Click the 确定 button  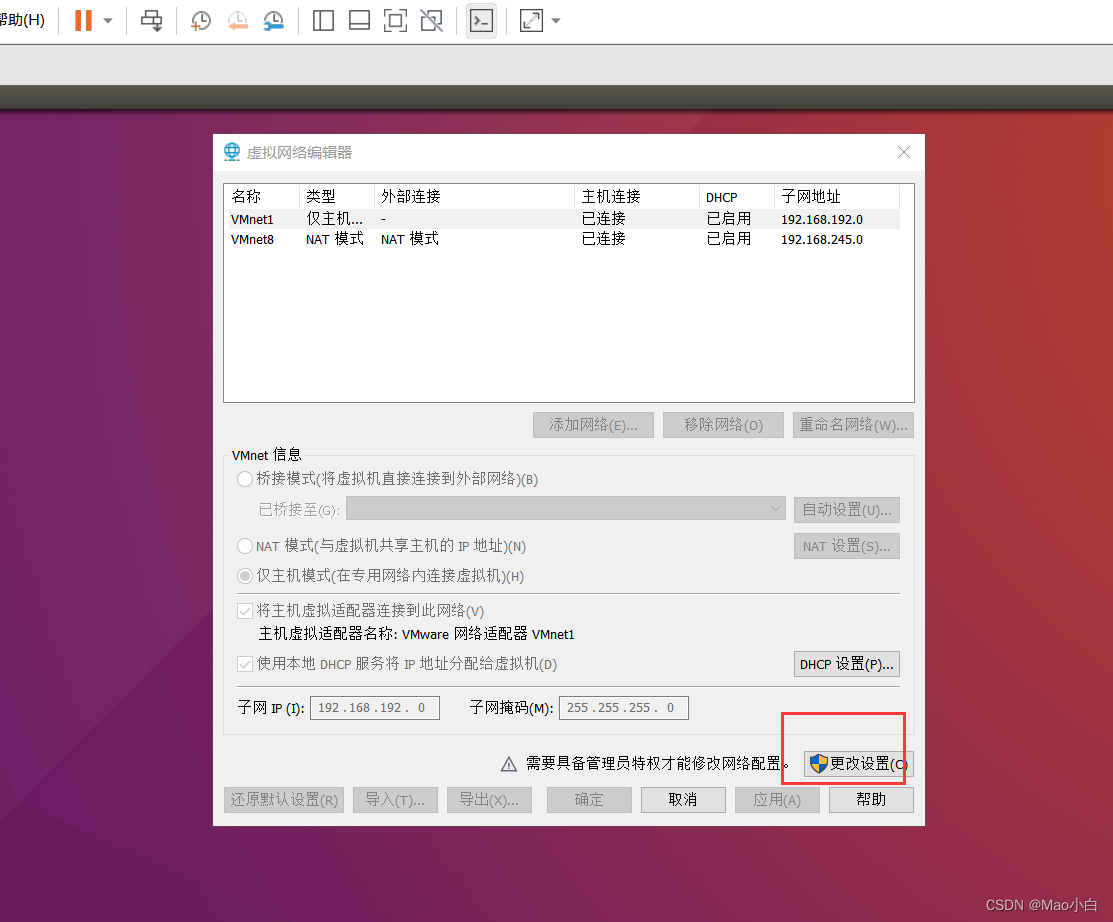point(589,800)
